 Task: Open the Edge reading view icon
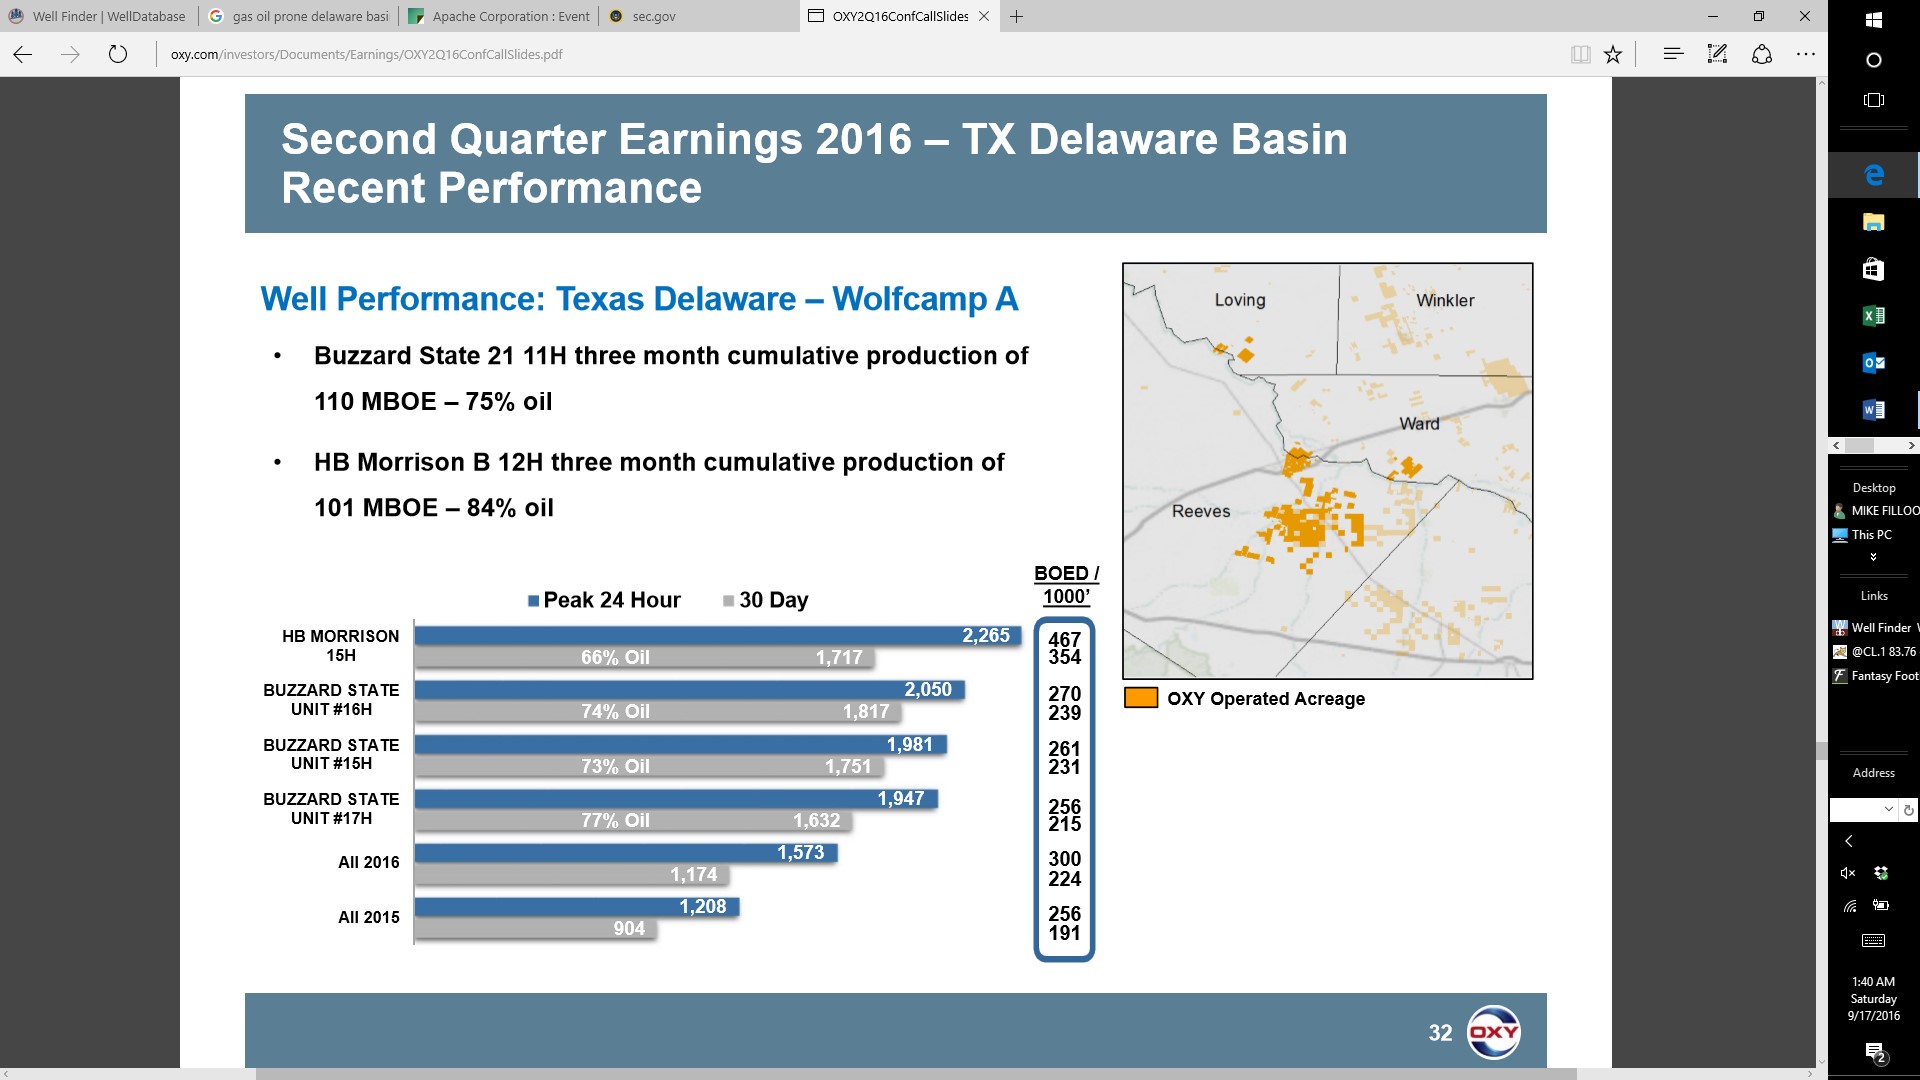pyautogui.click(x=1580, y=54)
